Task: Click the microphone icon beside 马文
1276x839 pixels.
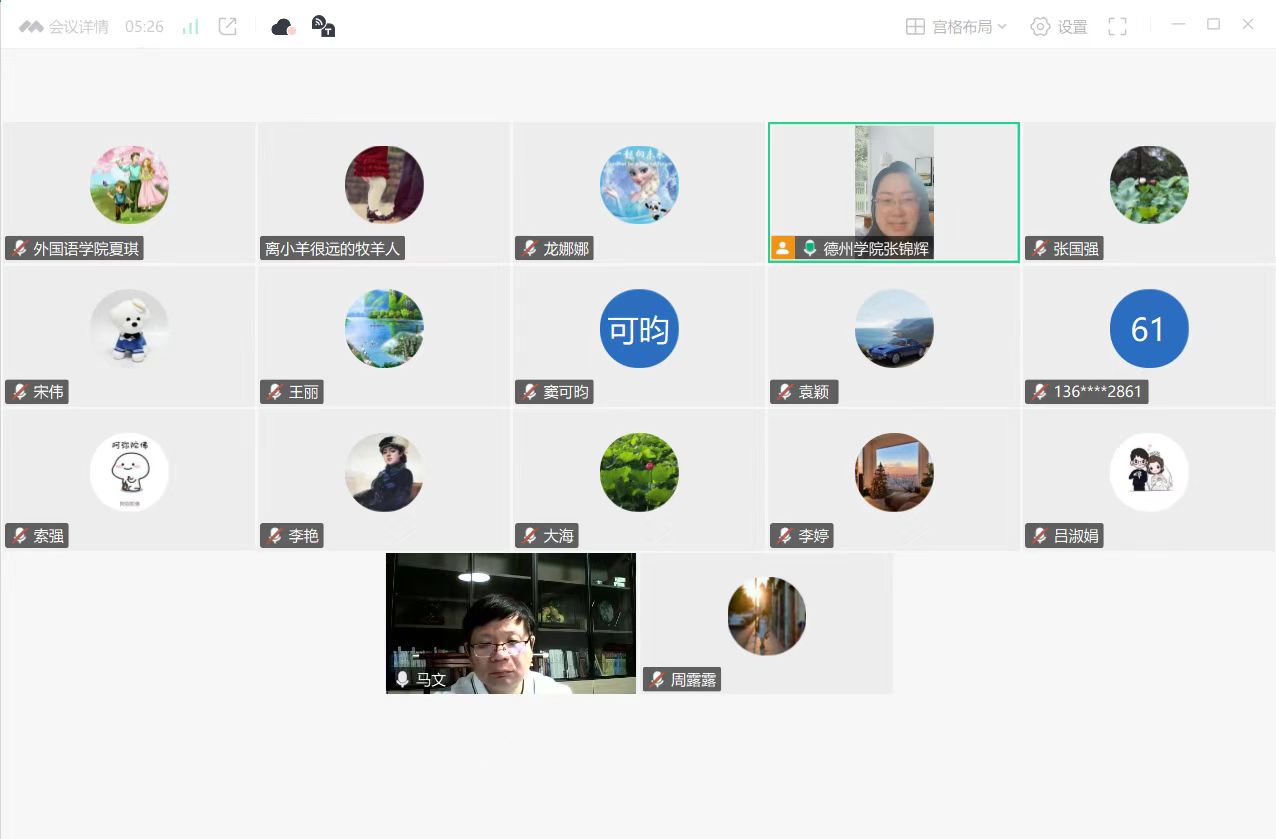Action: pyautogui.click(x=402, y=680)
